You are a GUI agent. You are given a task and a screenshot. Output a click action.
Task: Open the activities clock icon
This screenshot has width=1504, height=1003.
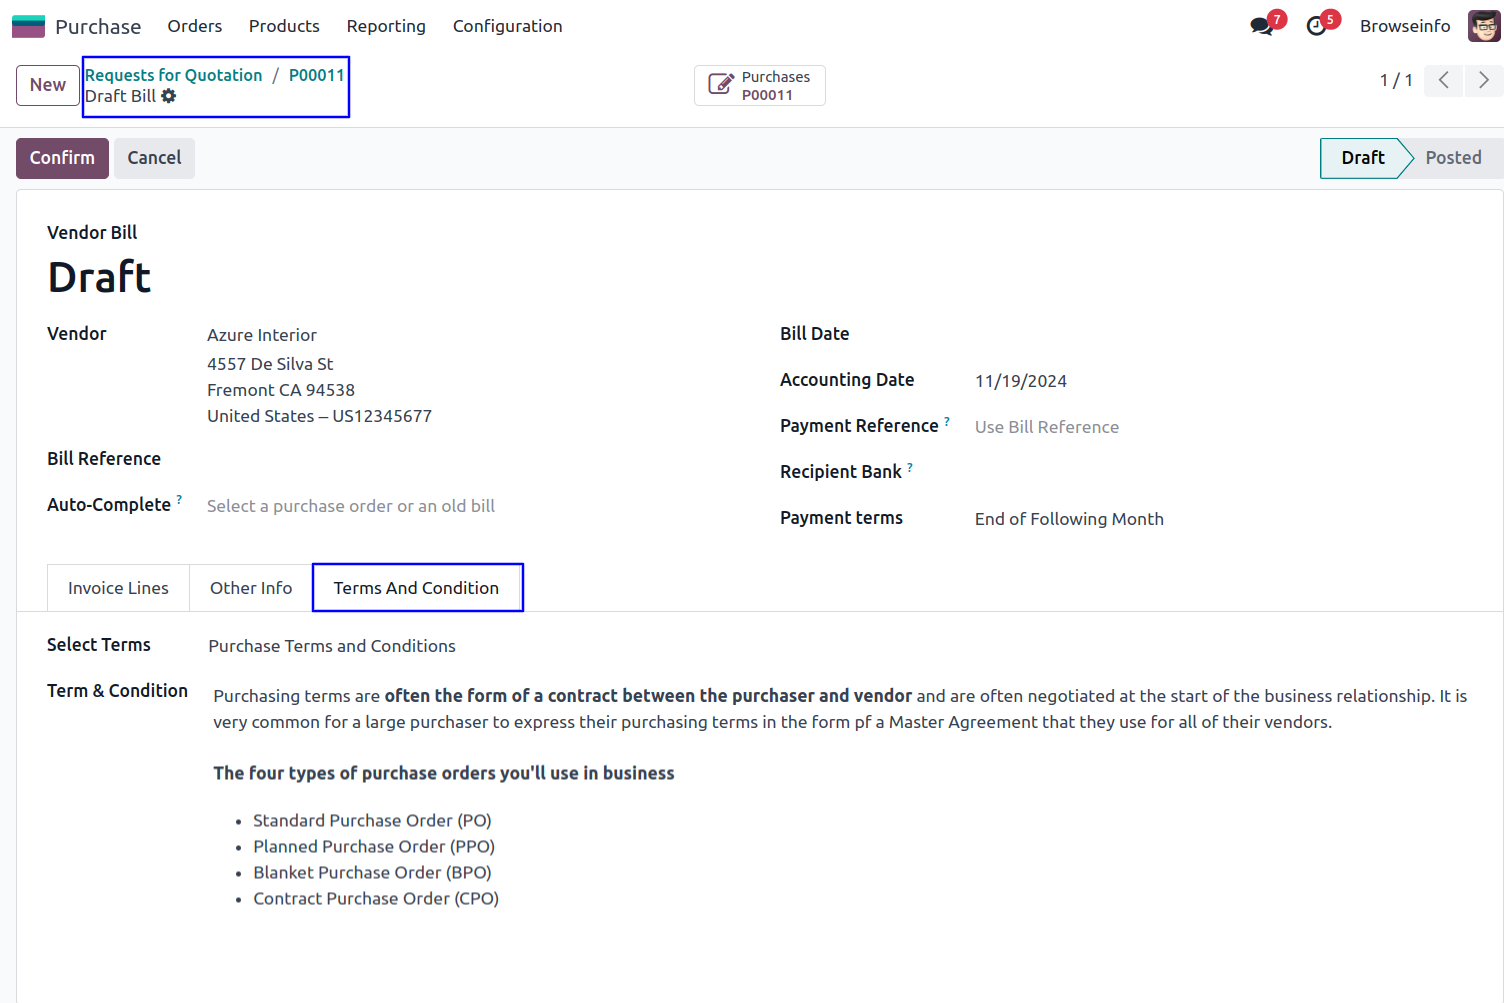click(1317, 26)
